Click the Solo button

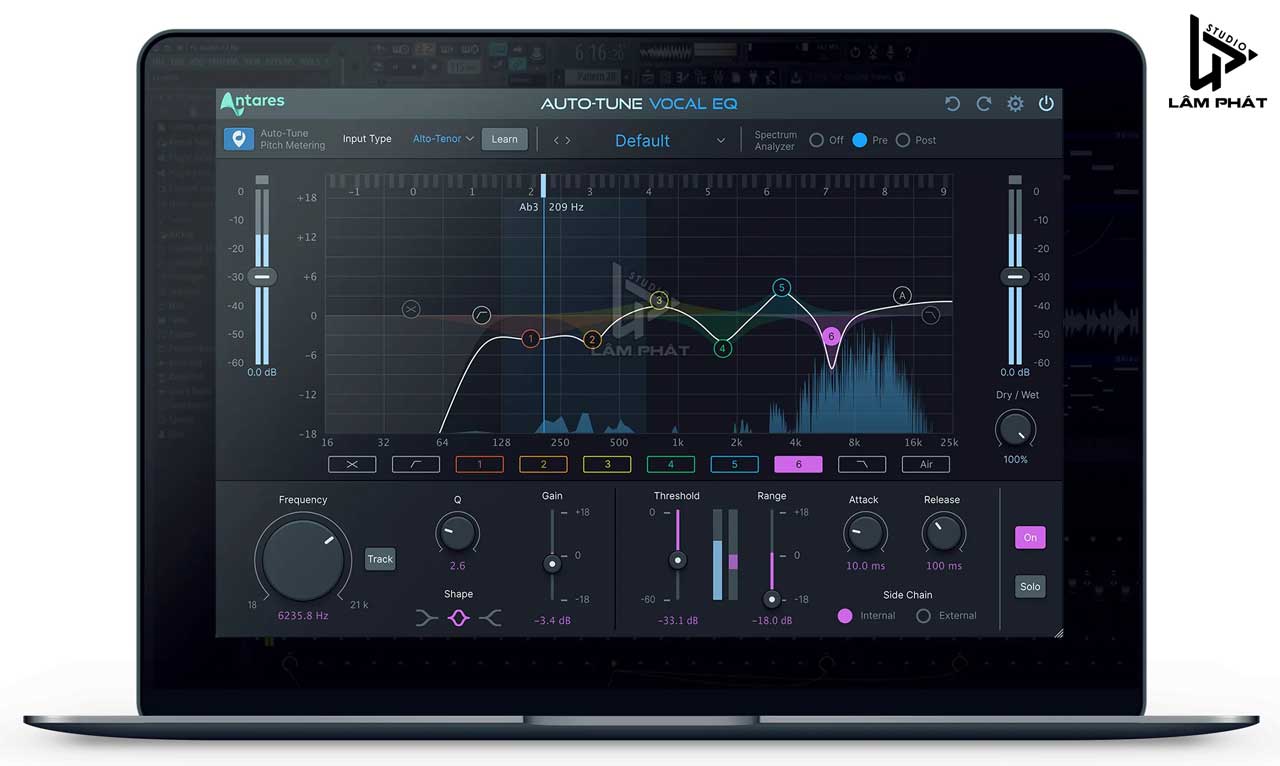(1030, 587)
